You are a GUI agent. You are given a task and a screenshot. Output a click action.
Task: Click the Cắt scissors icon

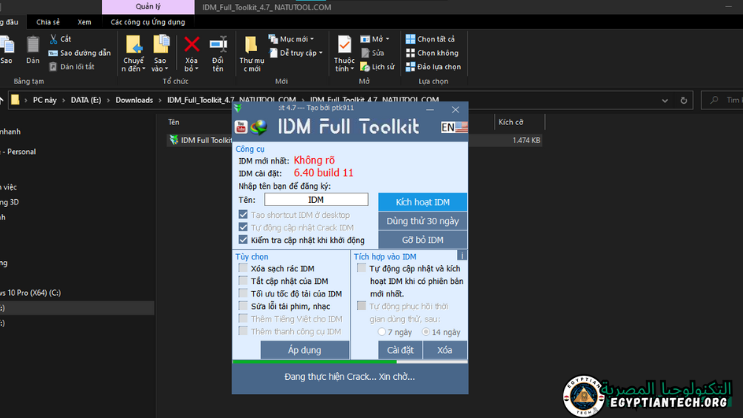coord(51,39)
